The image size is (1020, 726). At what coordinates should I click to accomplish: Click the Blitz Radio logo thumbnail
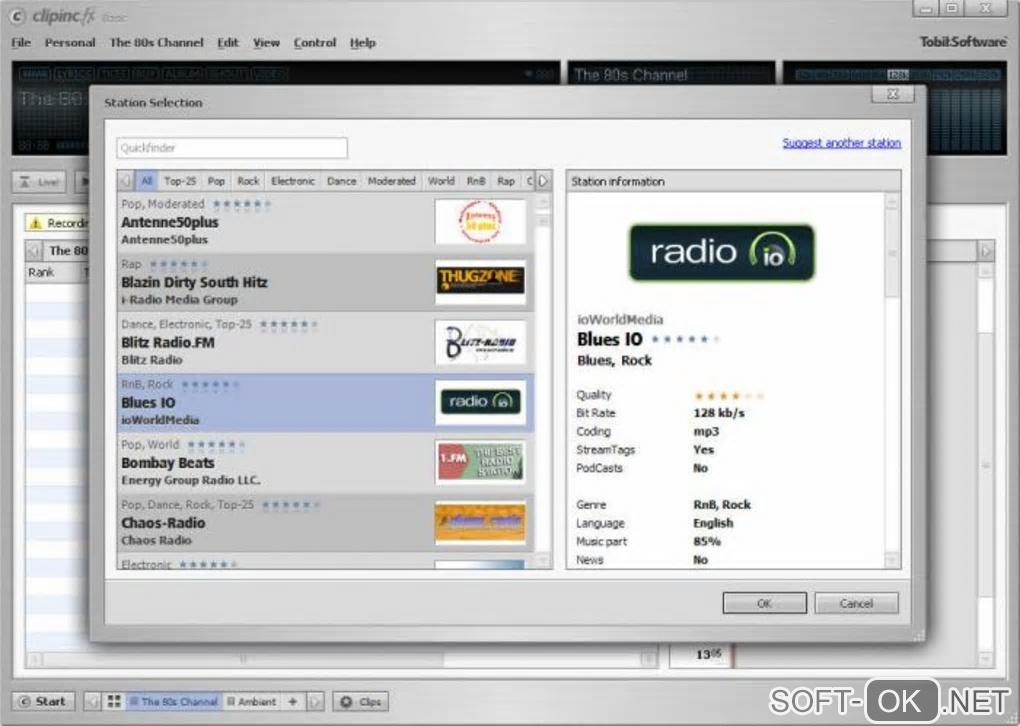480,342
